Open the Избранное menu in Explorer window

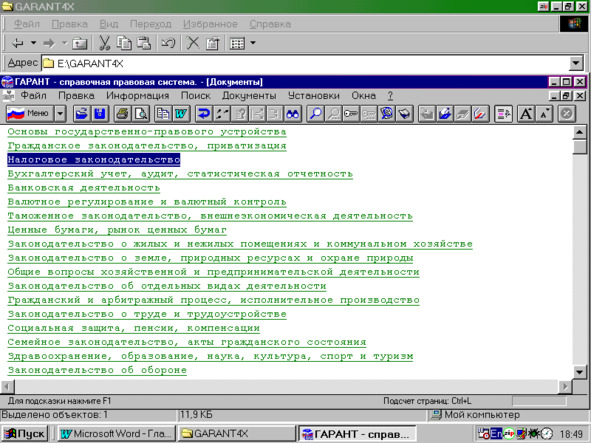click(x=210, y=24)
